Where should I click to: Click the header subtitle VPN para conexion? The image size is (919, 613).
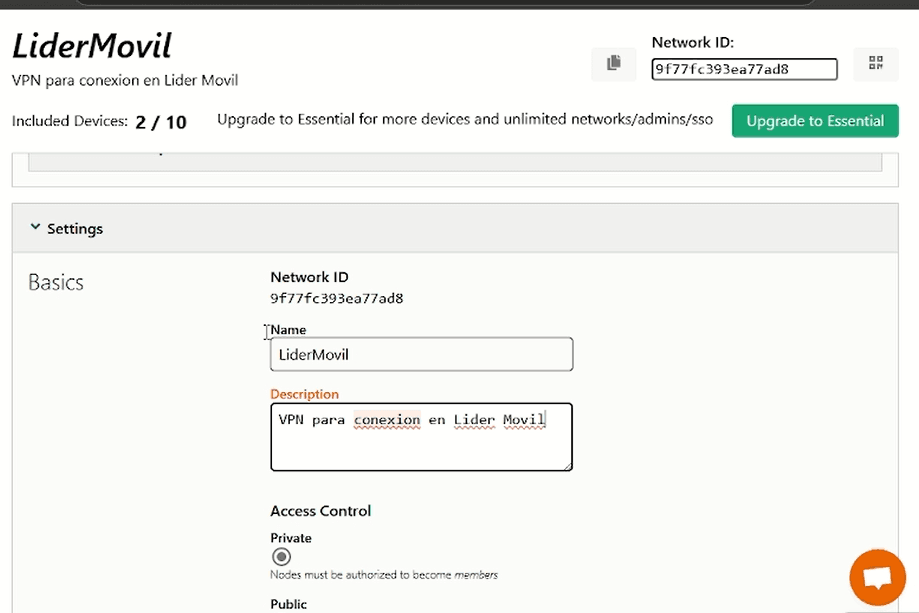[125, 80]
